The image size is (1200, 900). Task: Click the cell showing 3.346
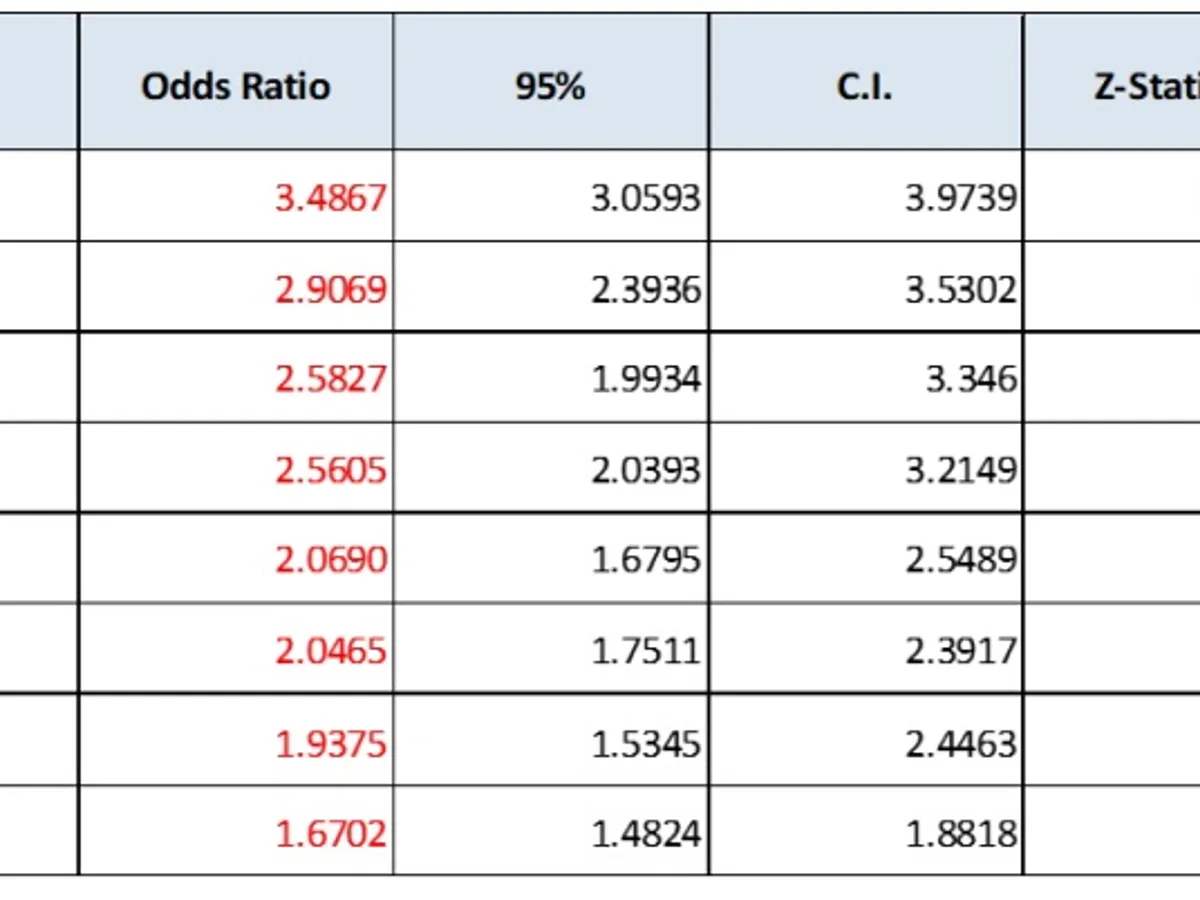971,379
